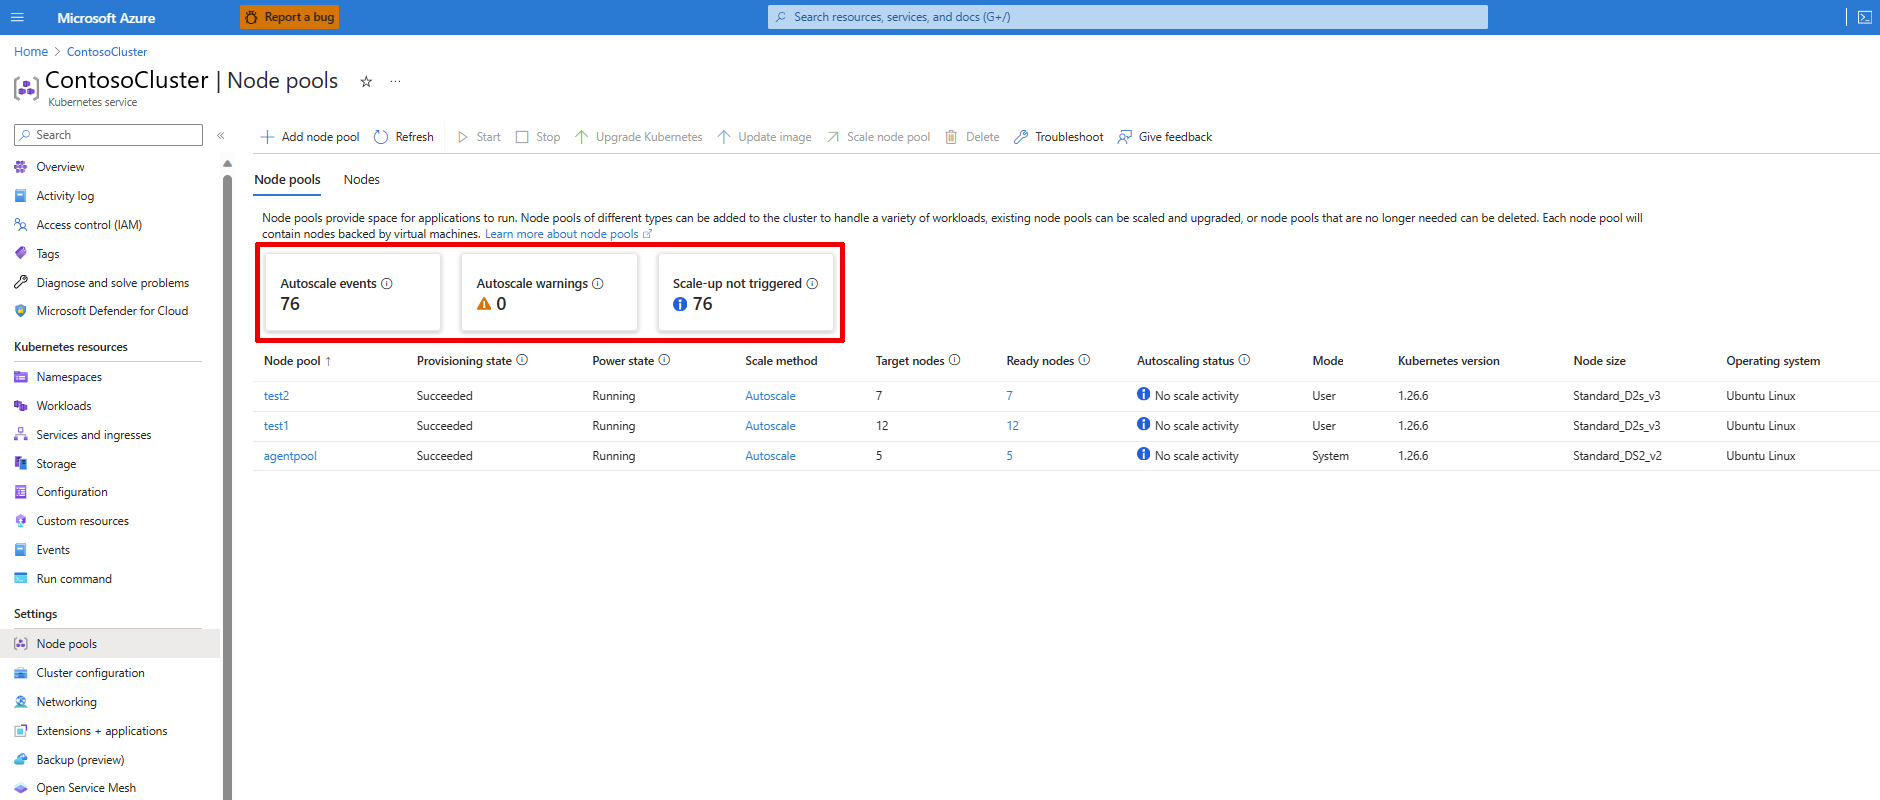Click the Extensions + applications icon
This screenshot has height=800, width=1880.
(x=21, y=731)
